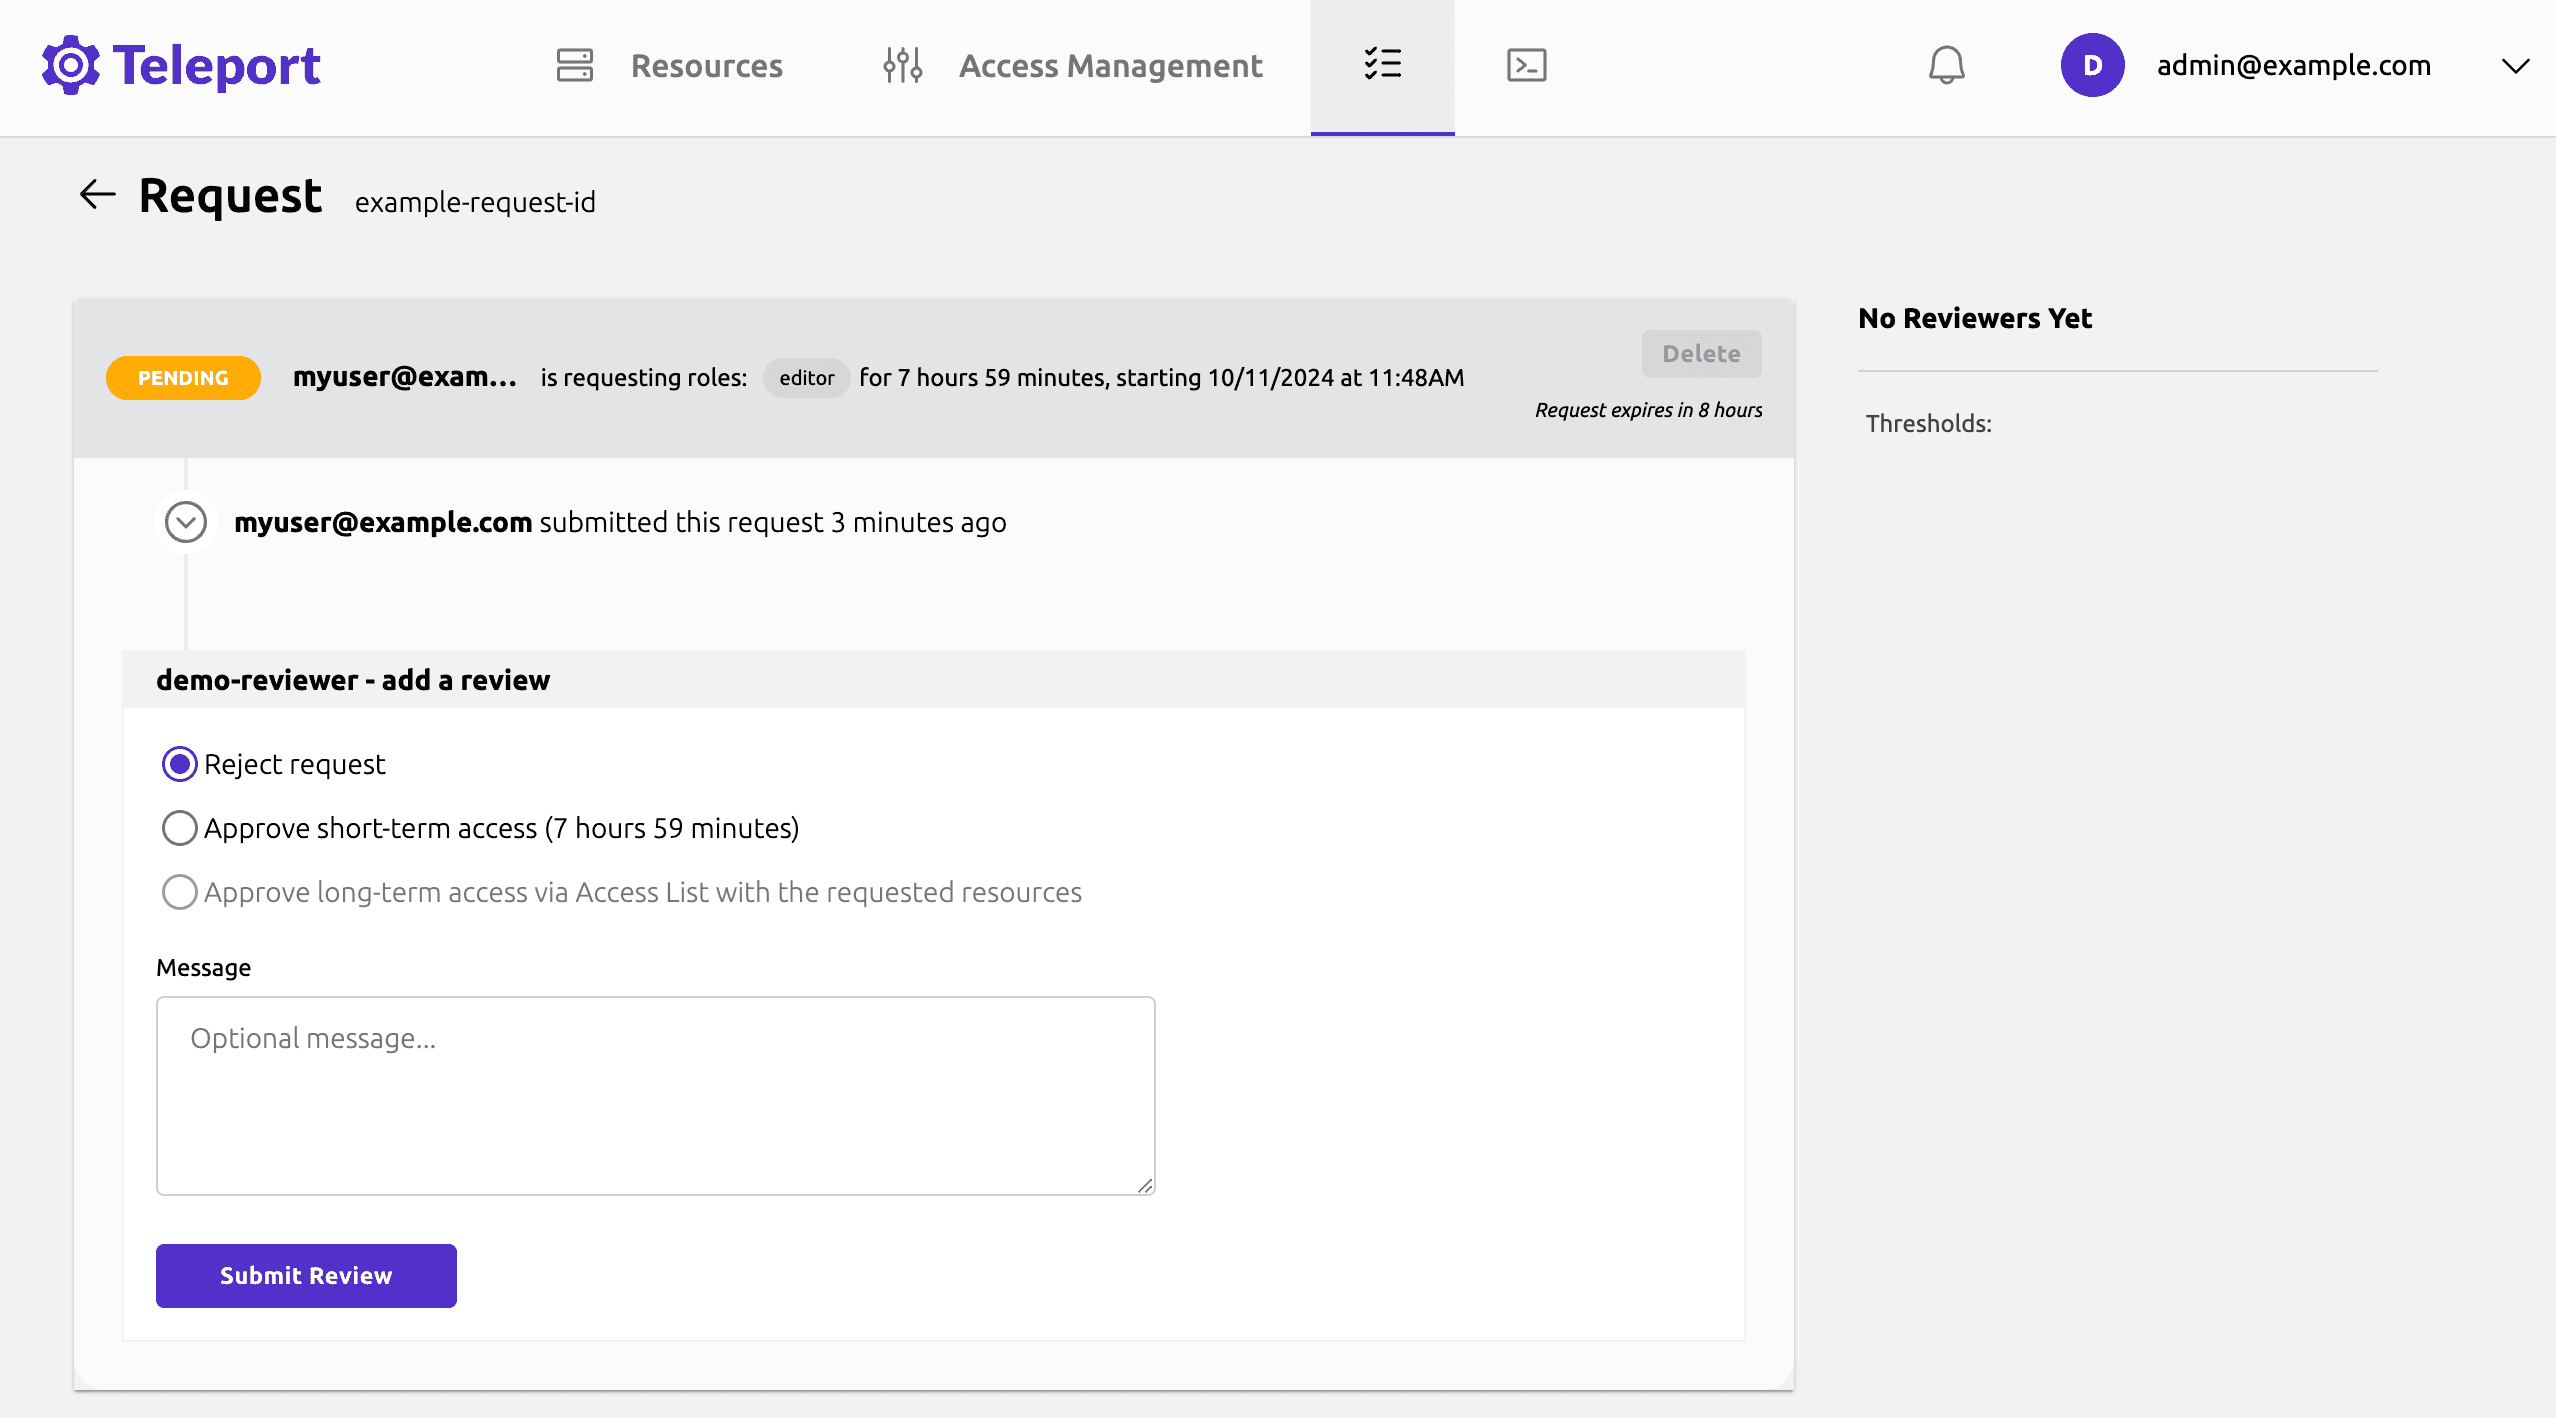Open the terminal icon panel

1526,65
